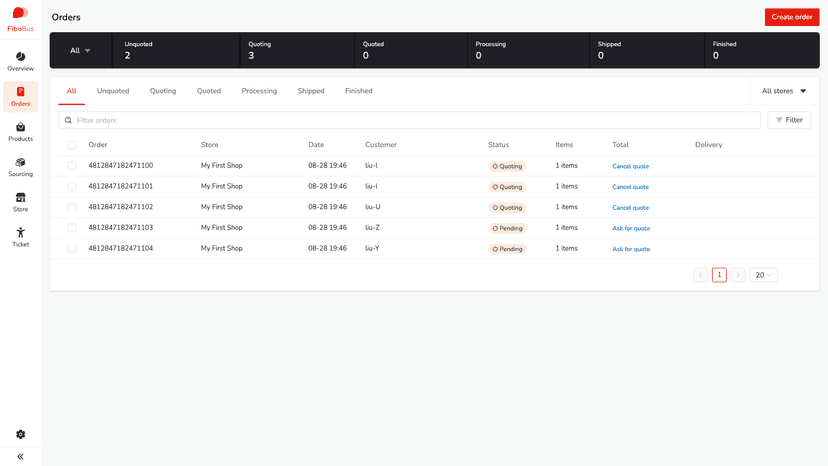The height and width of the screenshot is (466, 828).
Task: Click the Order column header
Action: pos(98,145)
